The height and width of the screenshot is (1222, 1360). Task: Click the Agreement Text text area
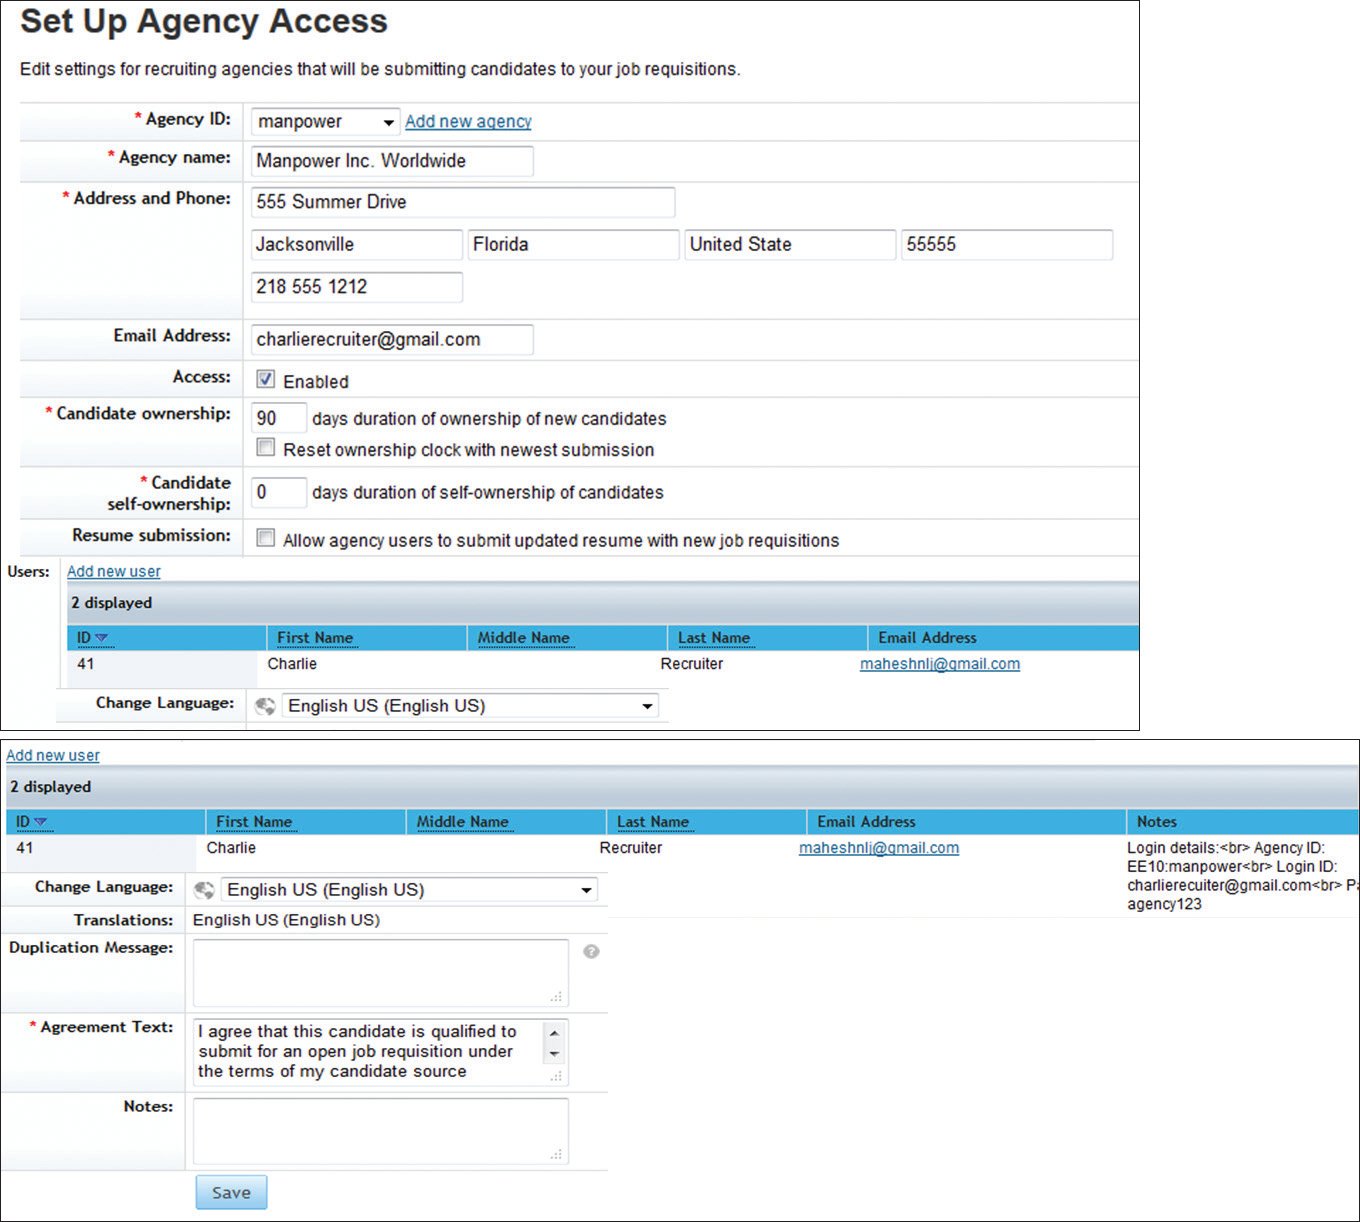point(381,1052)
